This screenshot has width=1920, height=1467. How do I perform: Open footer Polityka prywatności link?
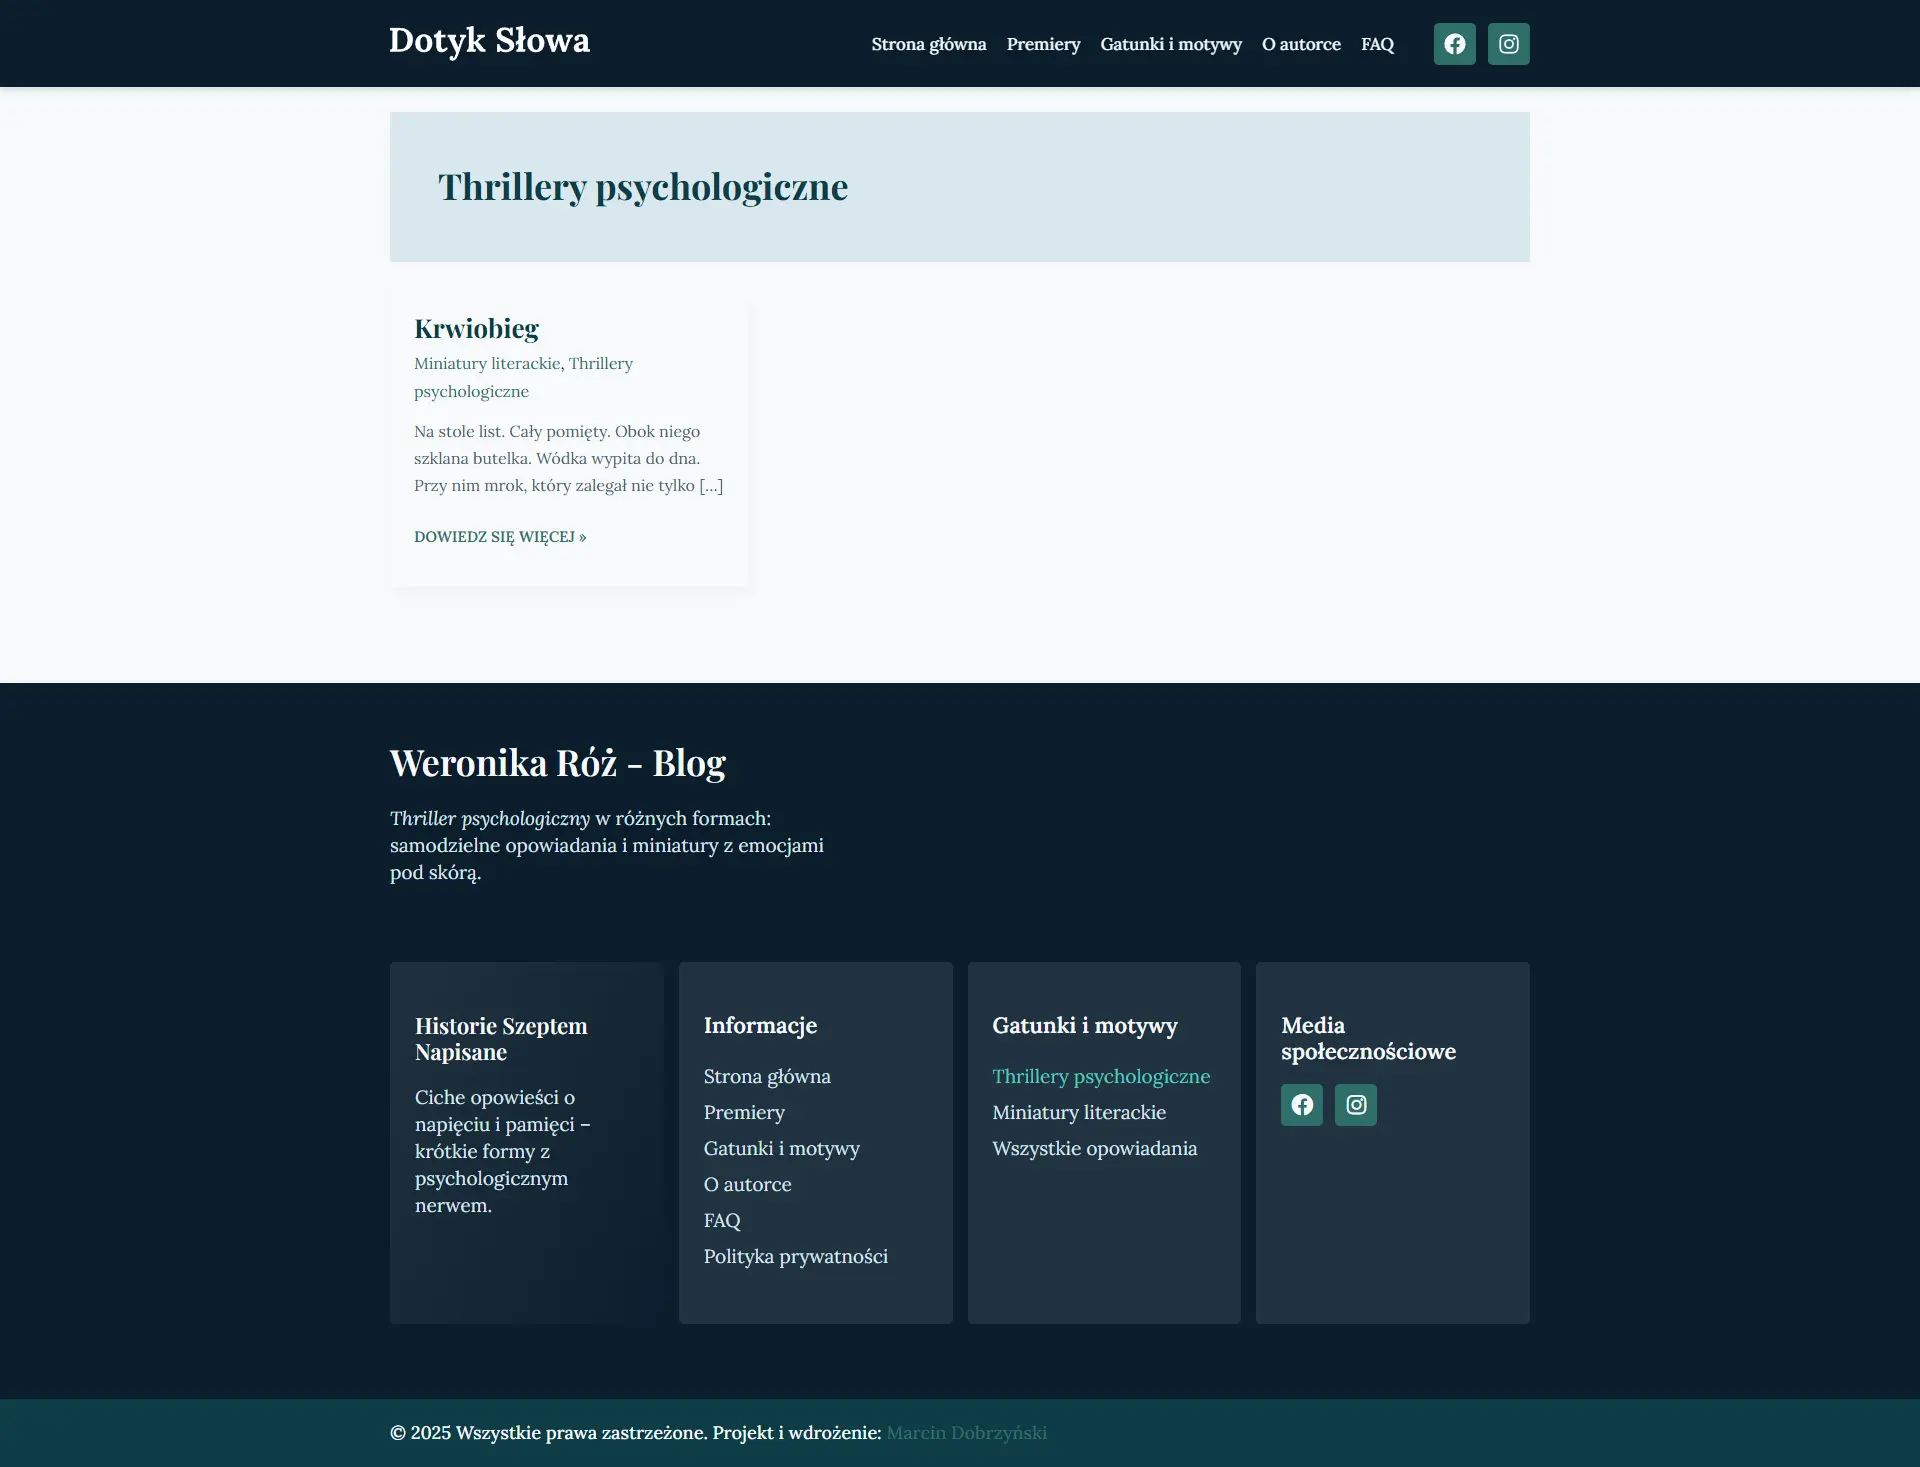[795, 1257]
